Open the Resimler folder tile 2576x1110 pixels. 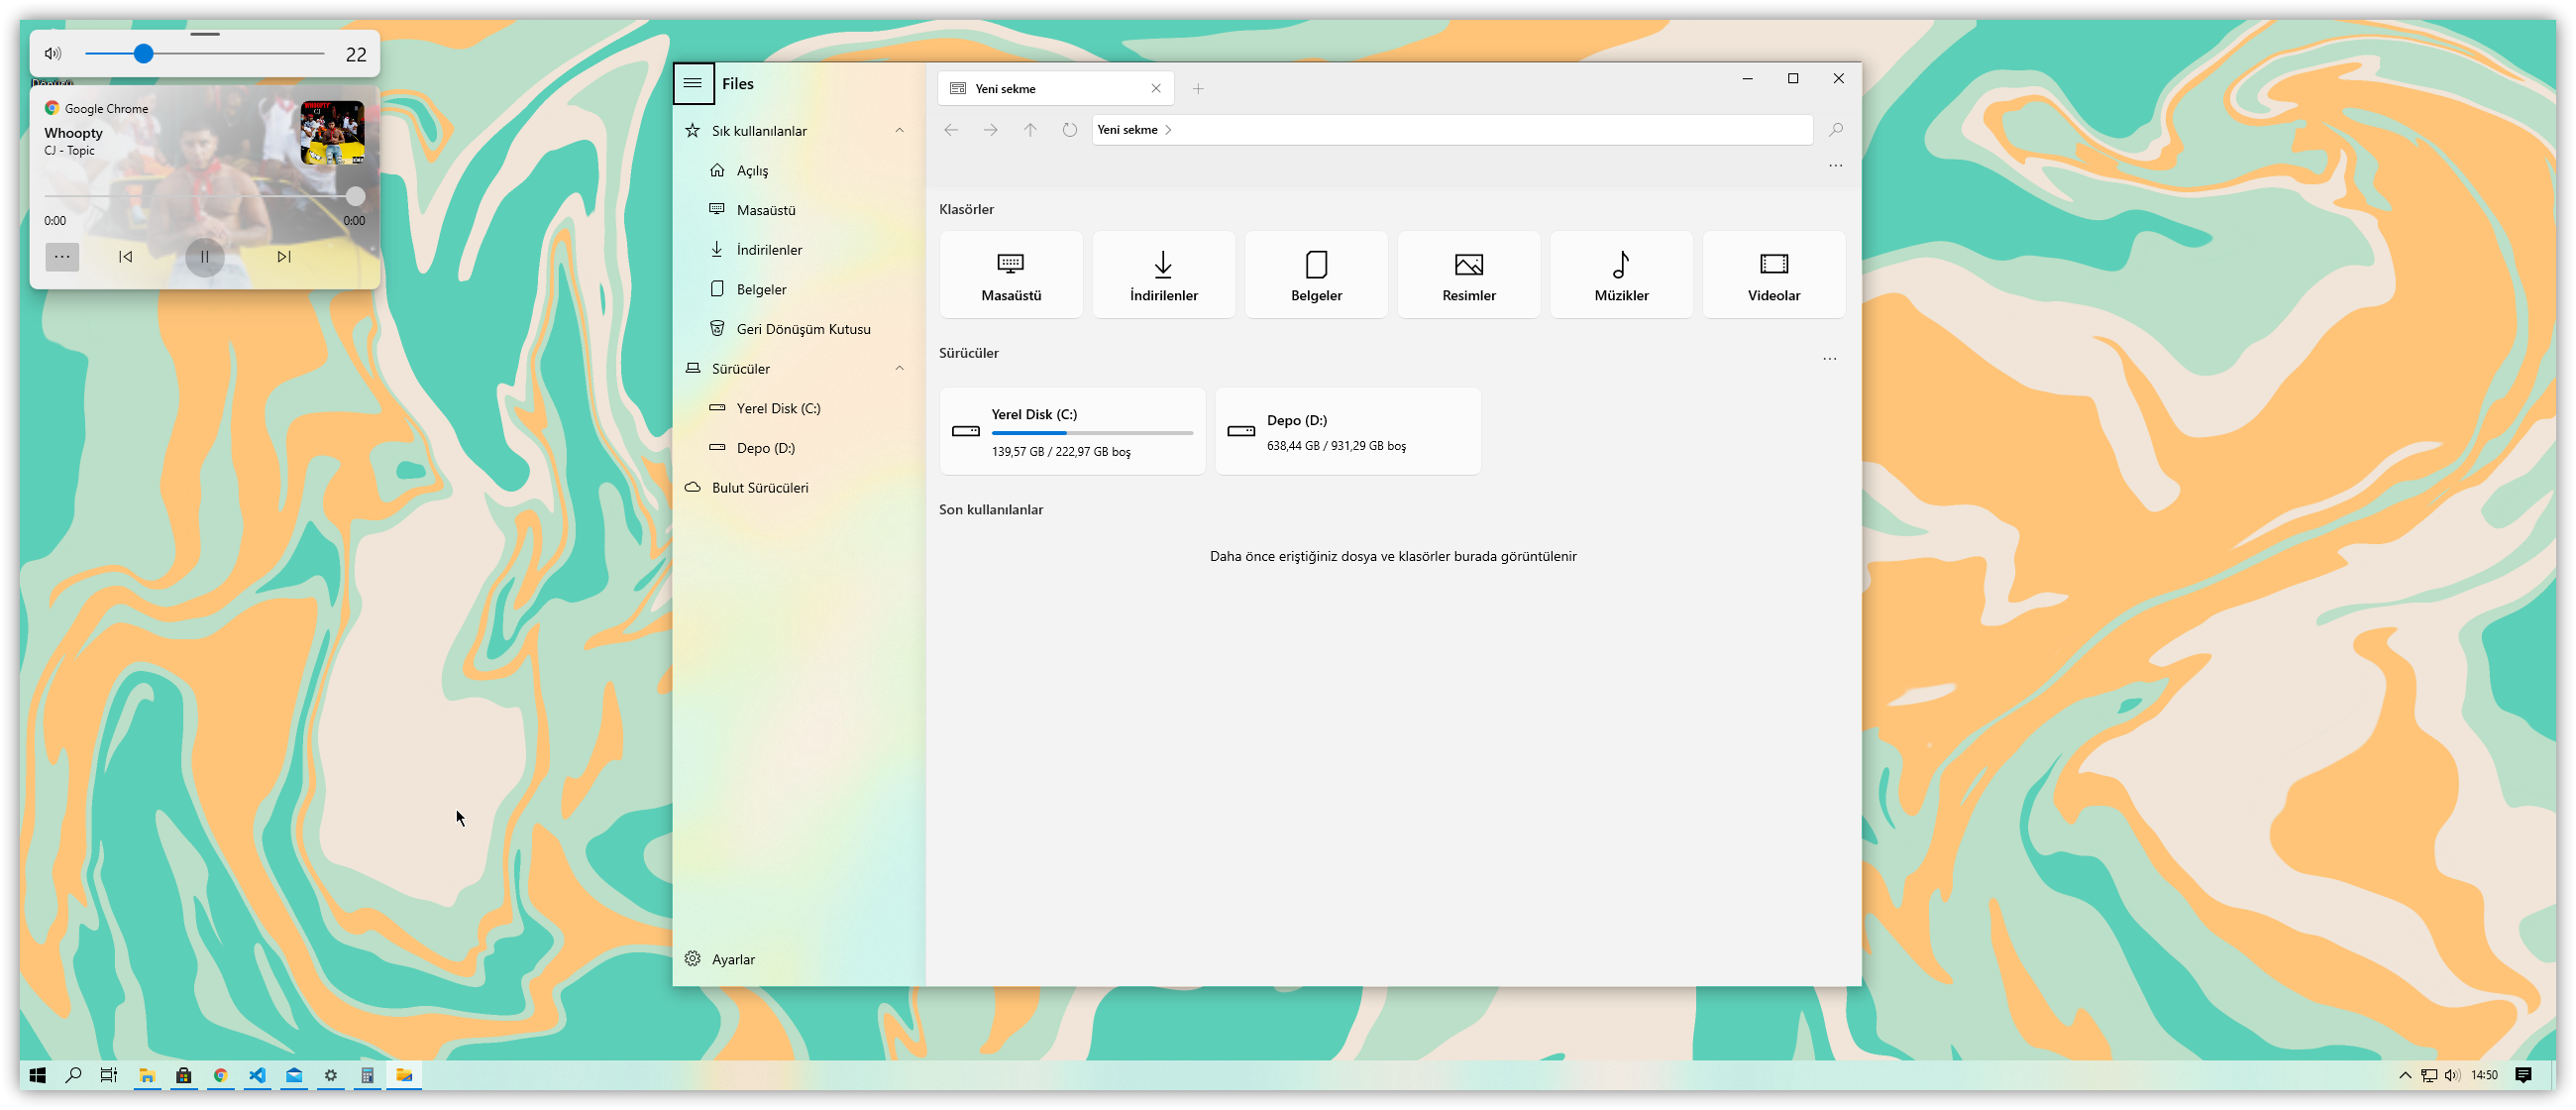tap(1468, 275)
